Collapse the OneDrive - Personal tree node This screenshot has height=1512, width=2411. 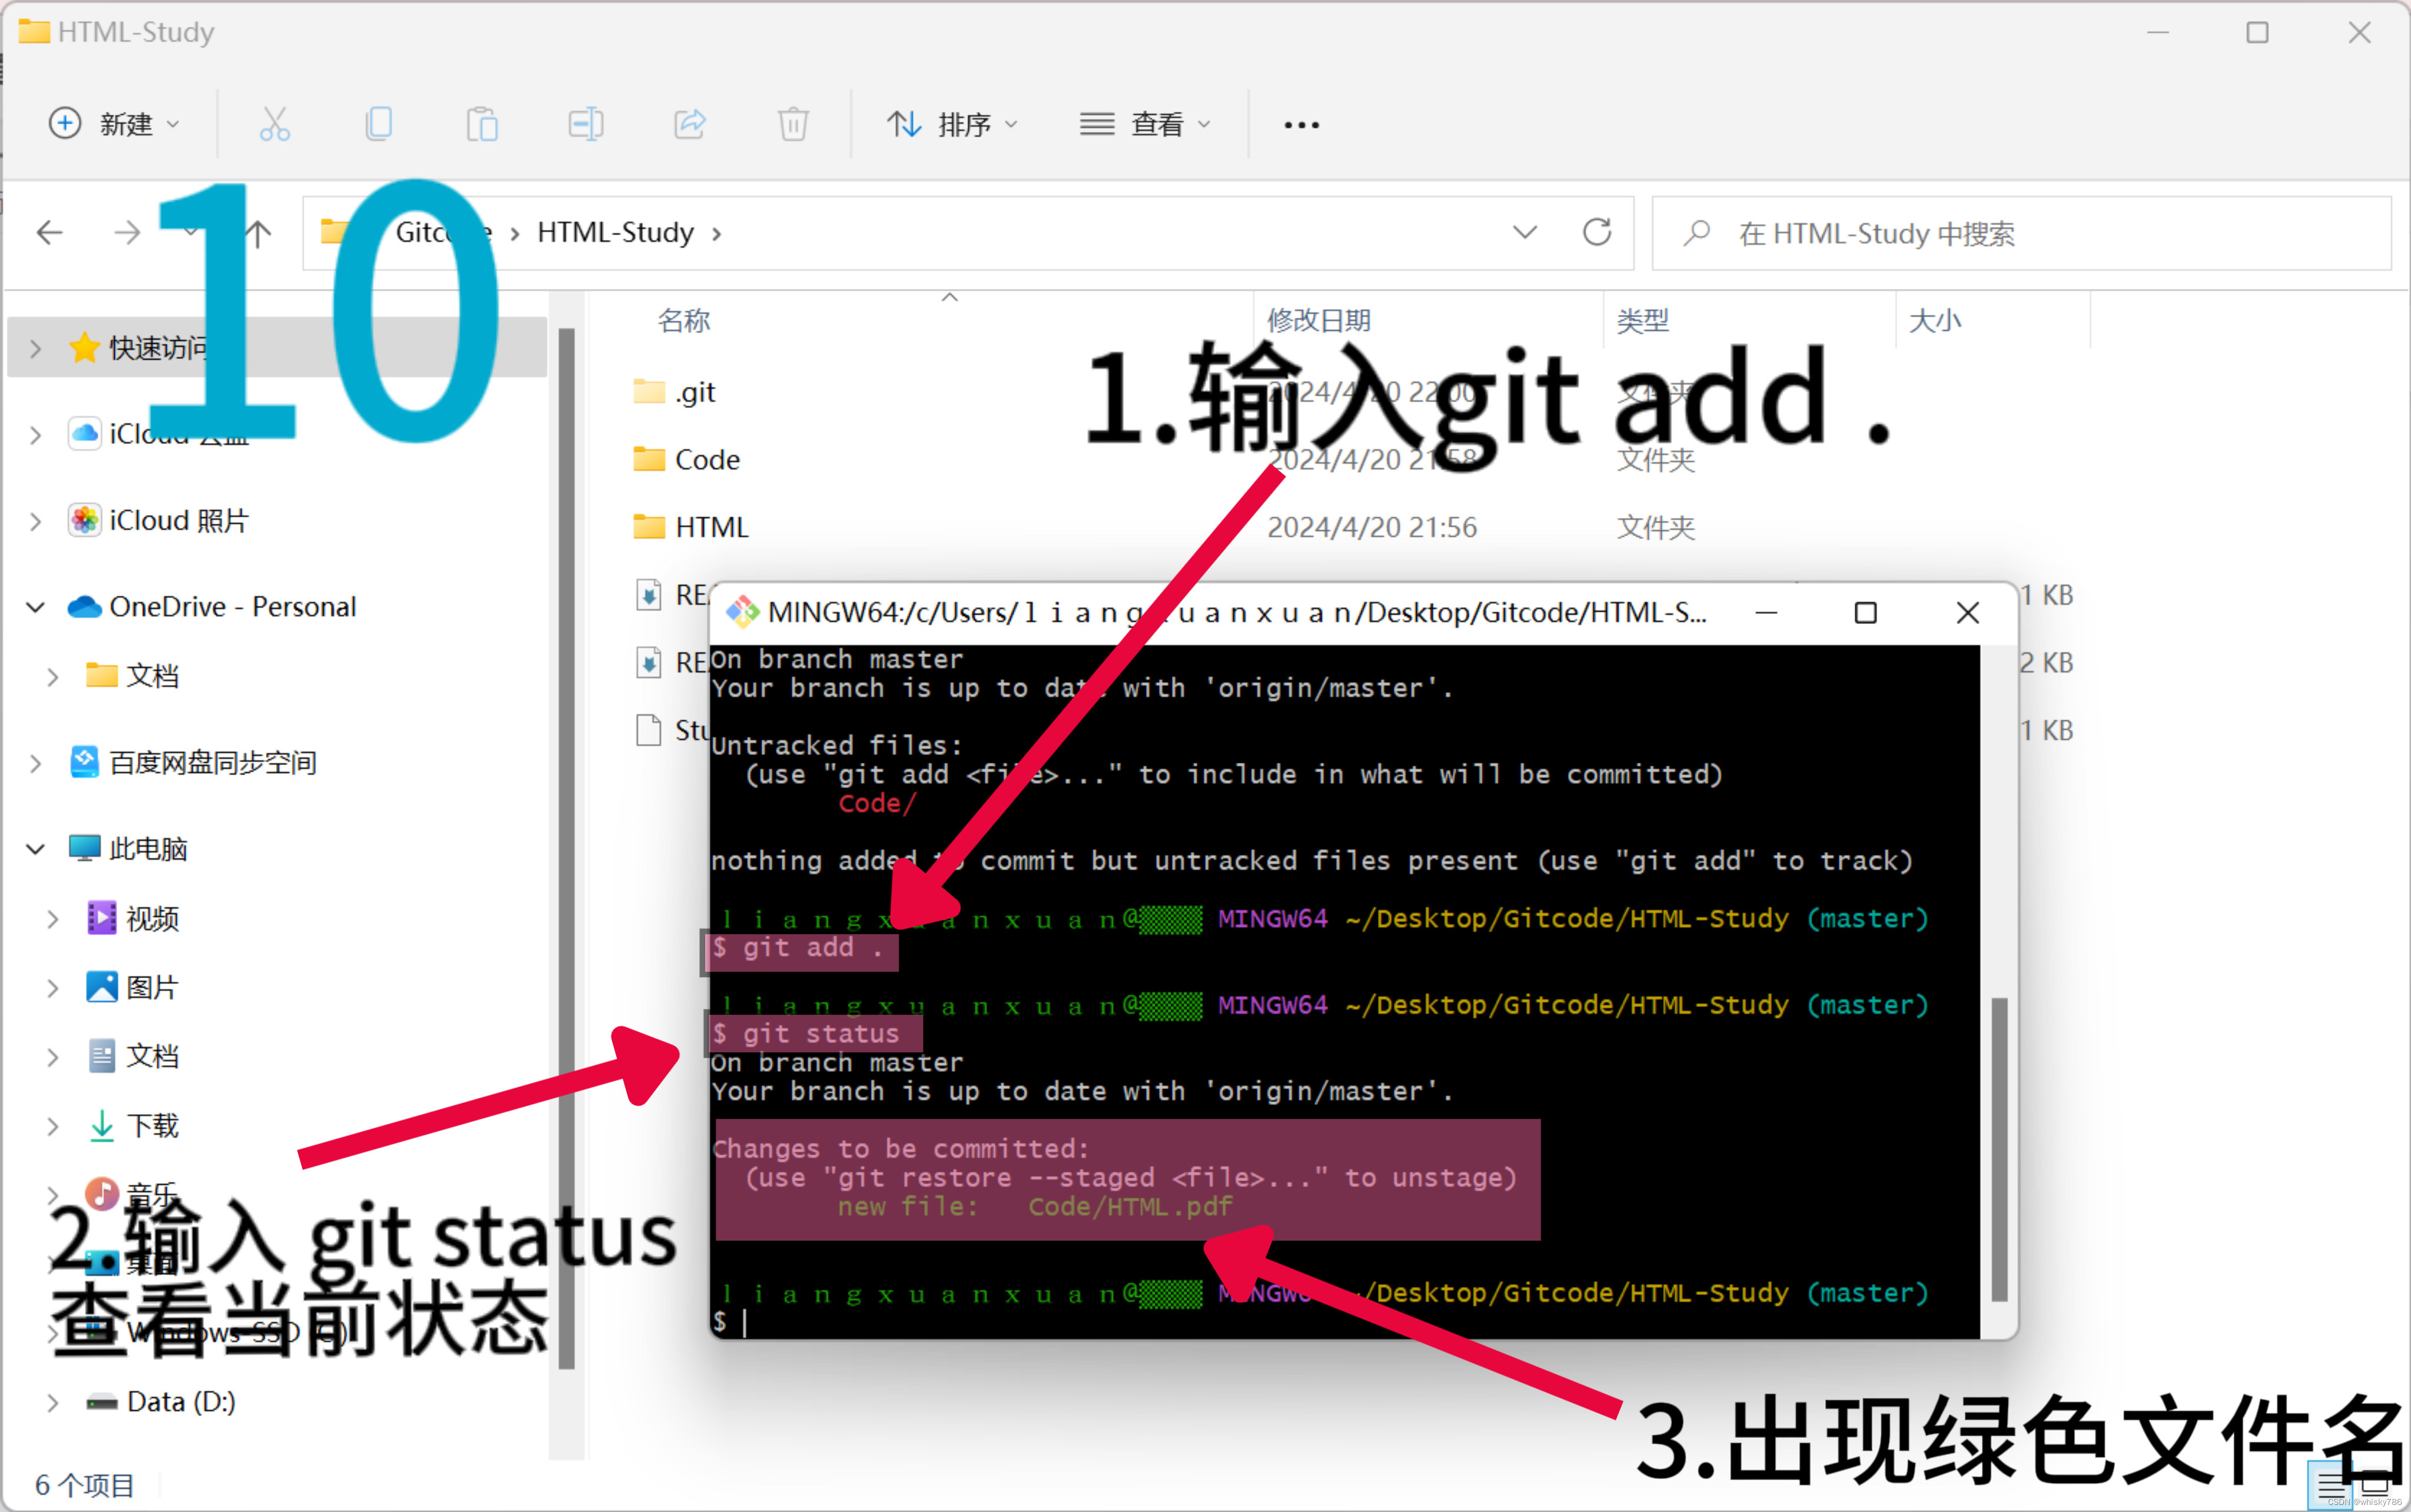36,607
